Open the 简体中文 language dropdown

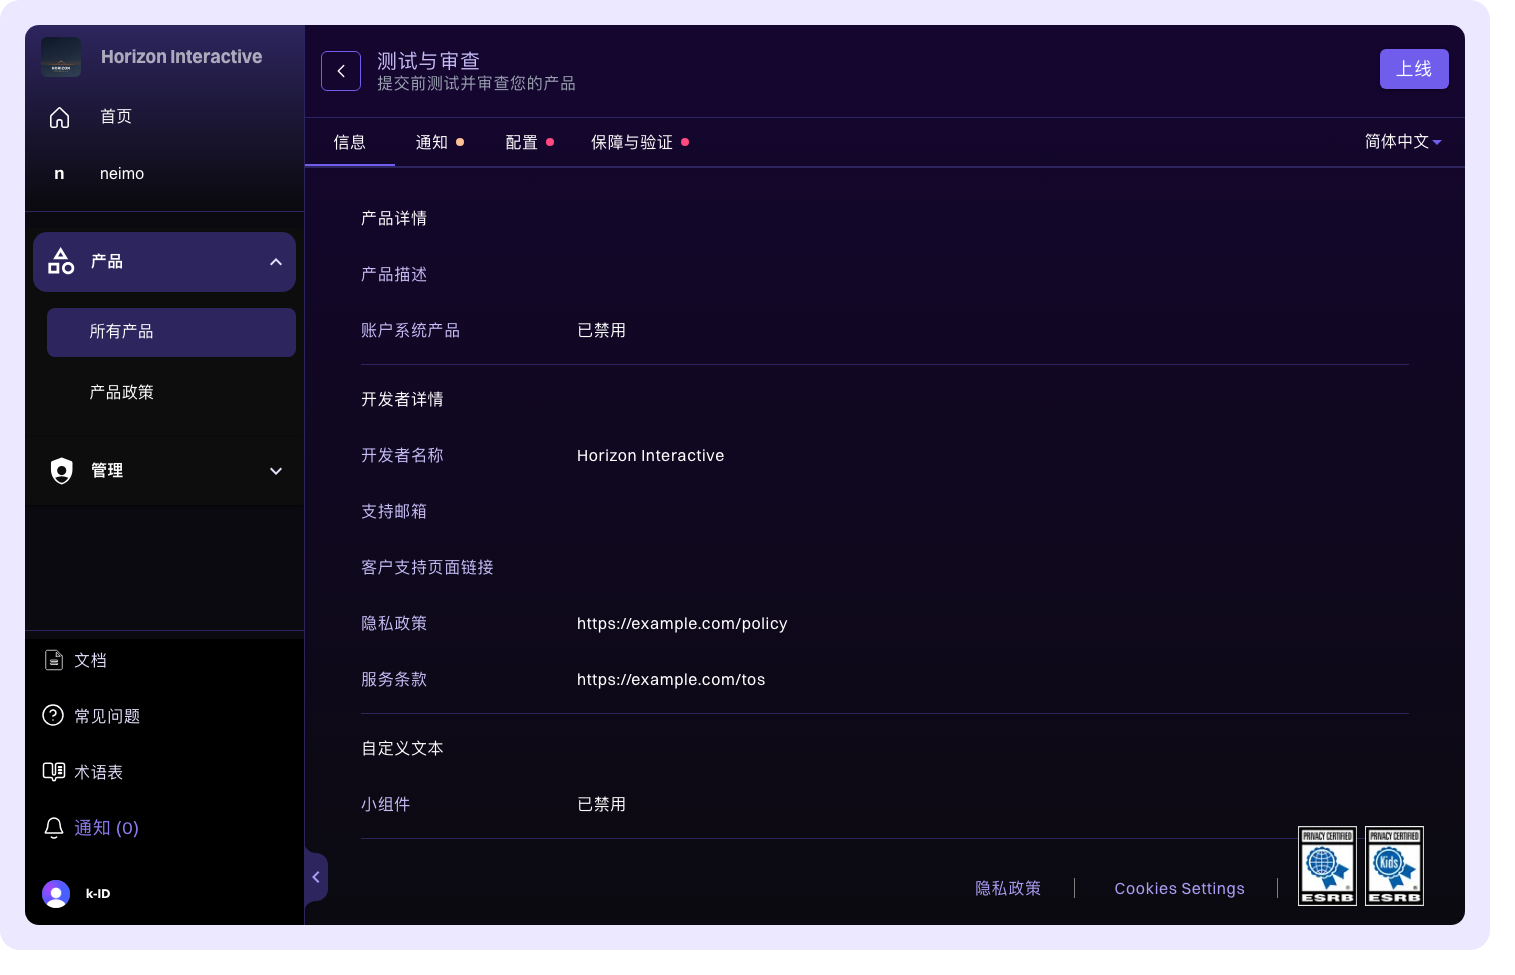(1403, 142)
